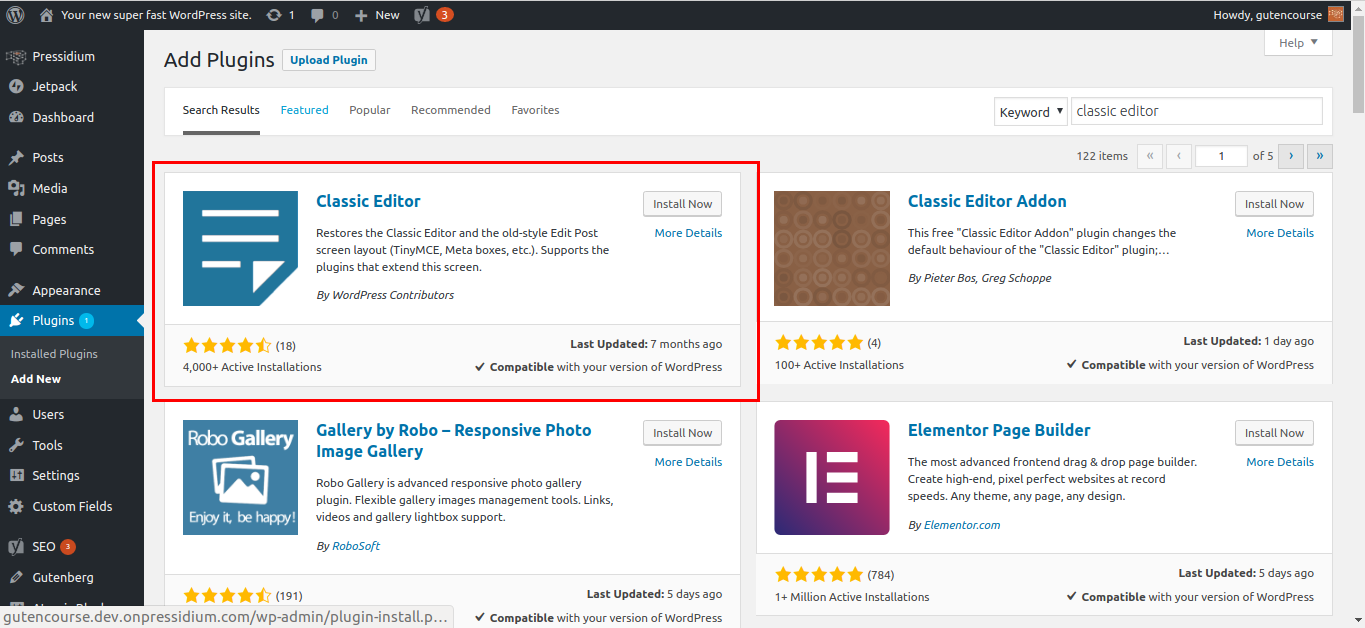Click the Tools wrench icon
The image size is (1365, 628).
pyautogui.click(x=16, y=445)
